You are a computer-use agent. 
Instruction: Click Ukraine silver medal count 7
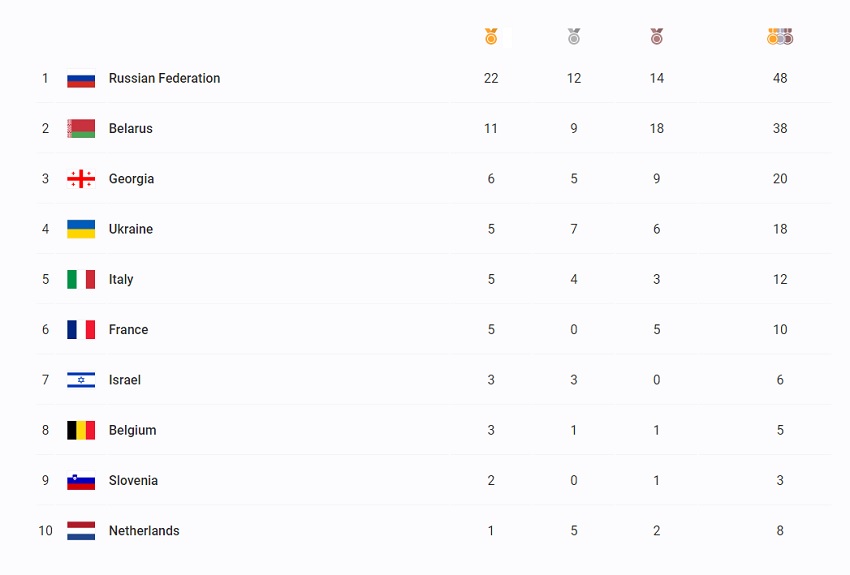(x=574, y=229)
